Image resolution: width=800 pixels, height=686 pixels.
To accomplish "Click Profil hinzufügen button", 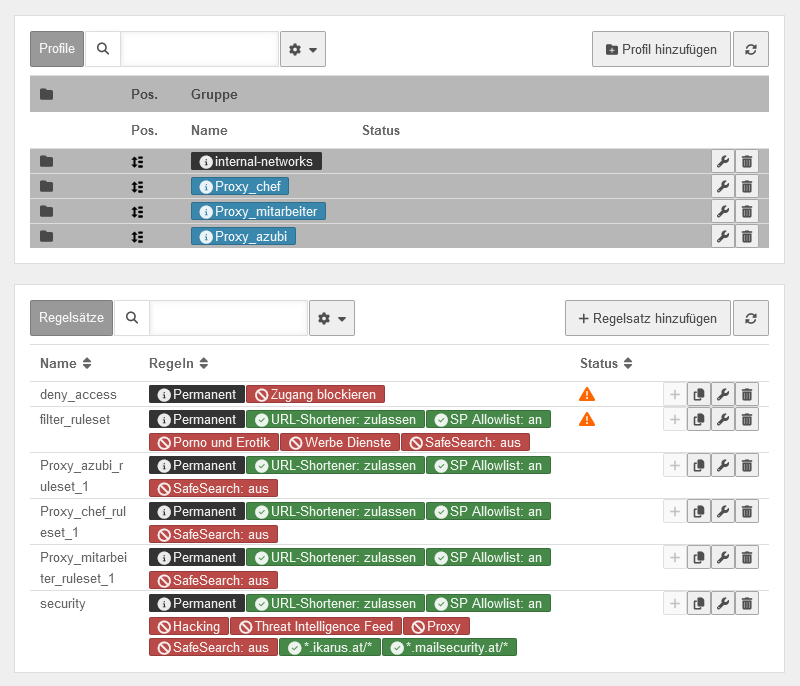I will [661, 49].
